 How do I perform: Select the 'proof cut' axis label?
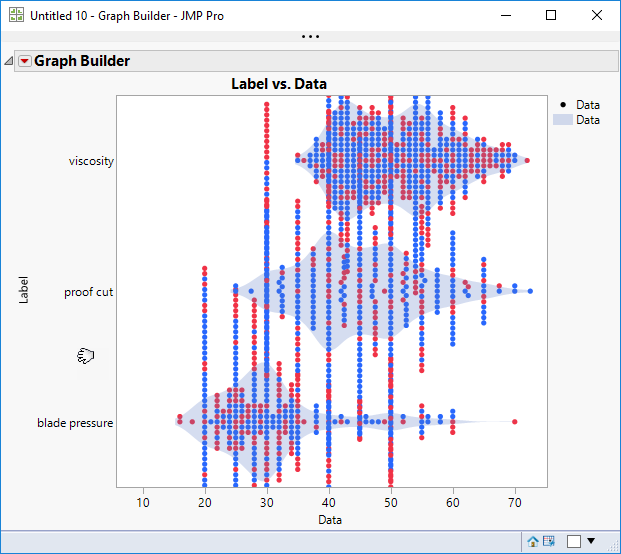pos(89,292)
